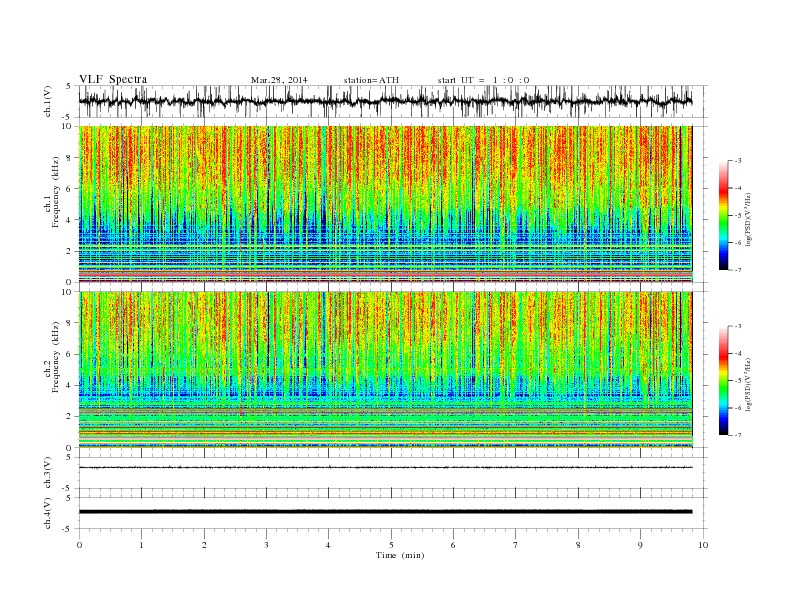
Task: Click the ch.1 'Frequency (kHz)' axis label
Action: tap(56, 192)
